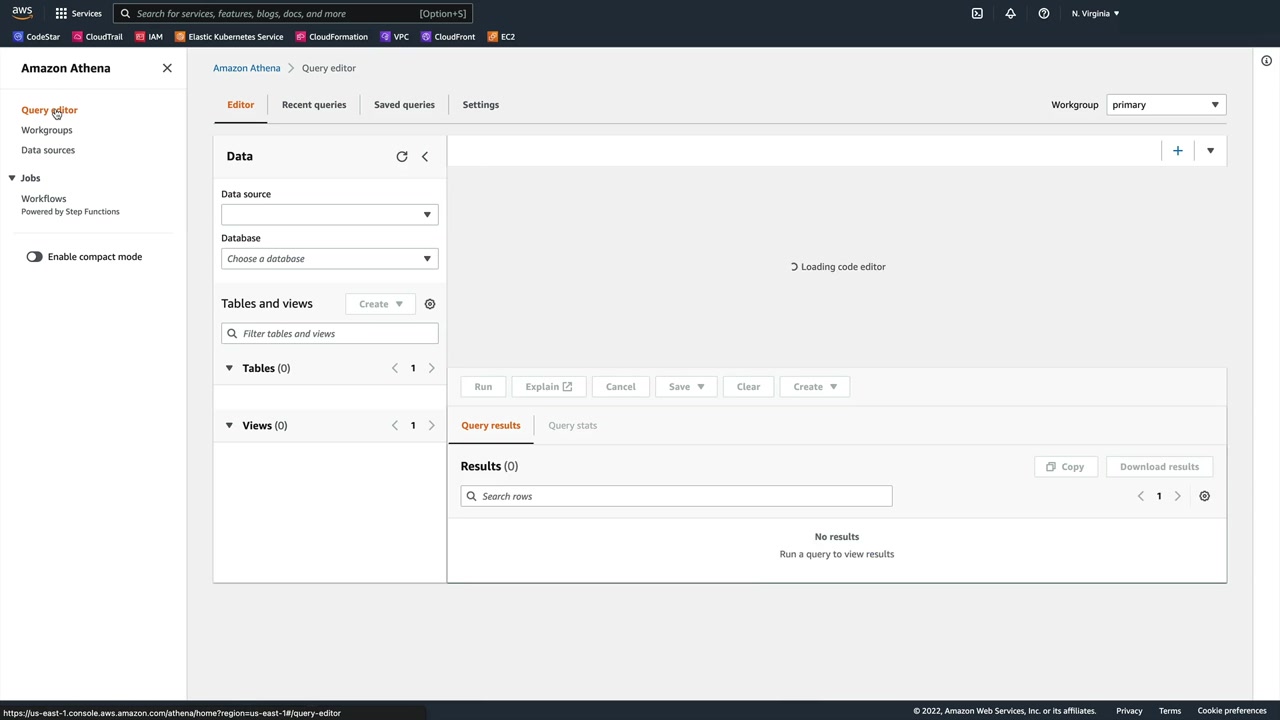Go to next Tables page
1280x720 pixels.
coord(432,368)
